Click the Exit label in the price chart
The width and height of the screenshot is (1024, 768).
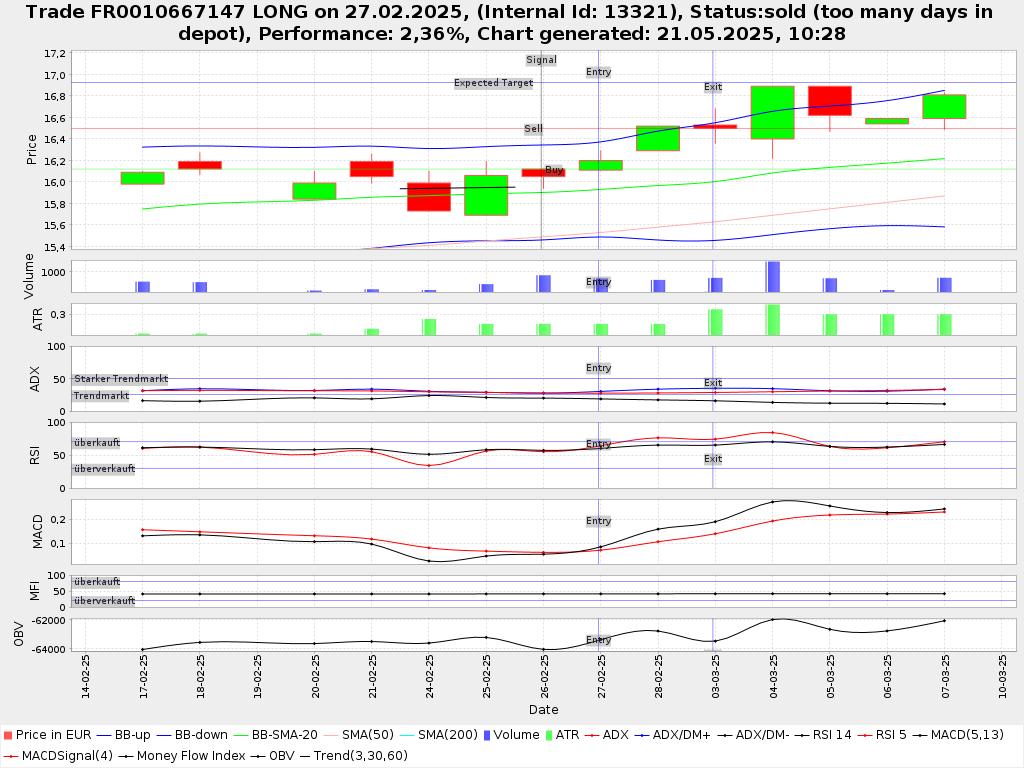[x=712, y=87]
